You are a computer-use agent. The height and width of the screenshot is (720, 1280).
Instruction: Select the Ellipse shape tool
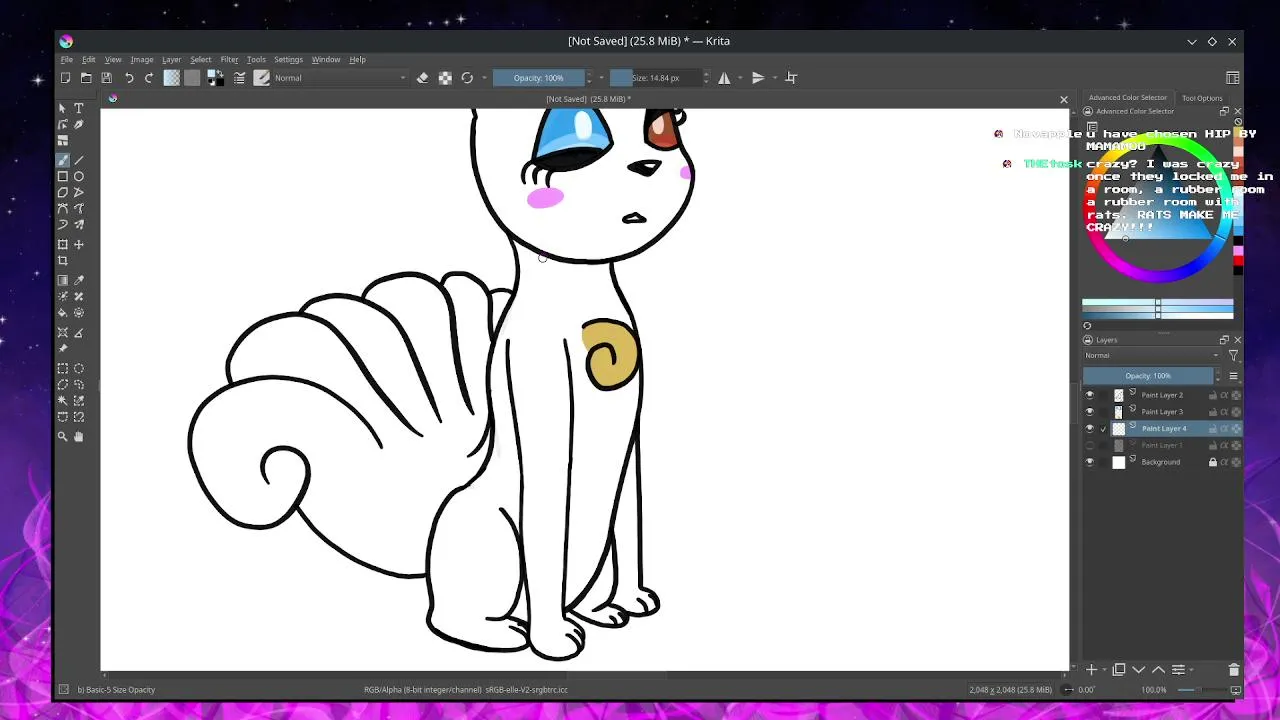(x=79, y=176)
